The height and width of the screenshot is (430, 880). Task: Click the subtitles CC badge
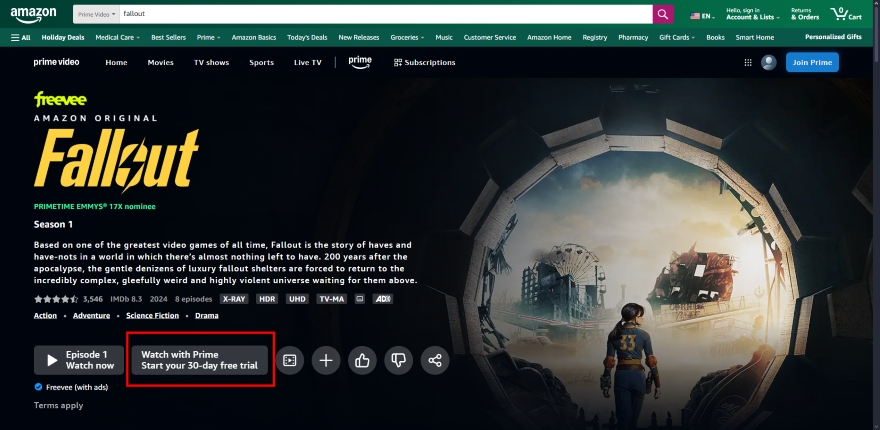click(x=360, y=299)
